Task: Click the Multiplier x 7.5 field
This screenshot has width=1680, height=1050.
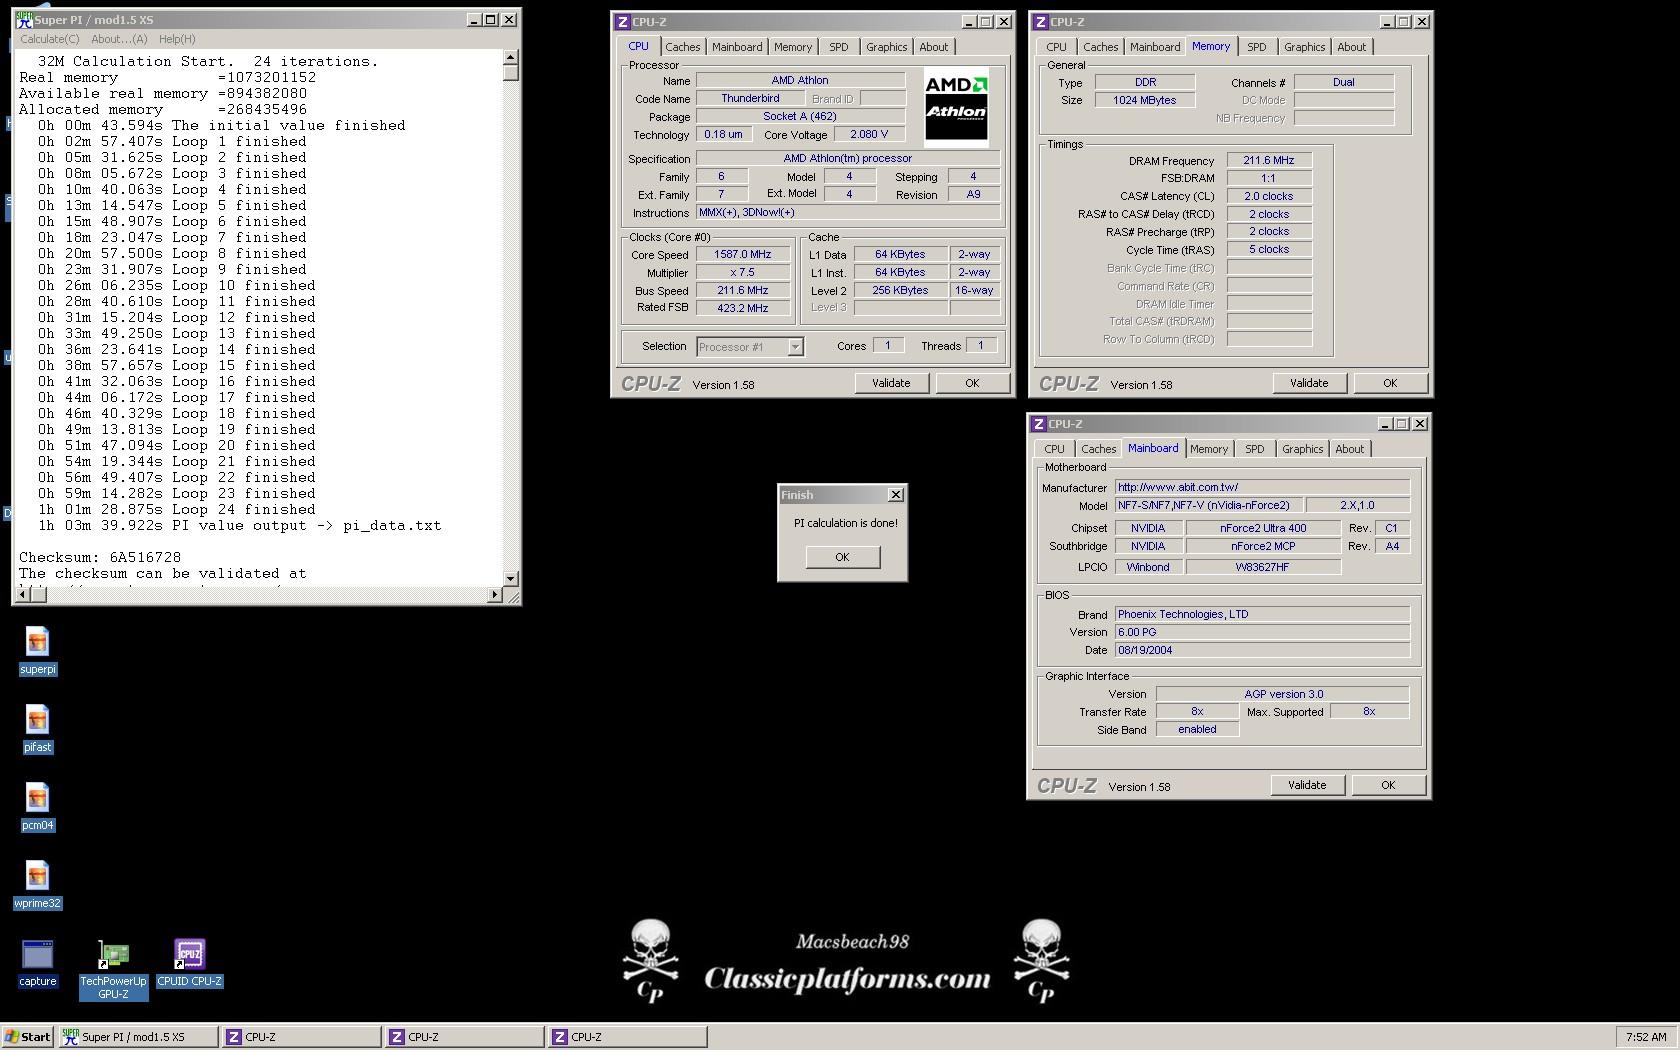Action: click(742, 273)
